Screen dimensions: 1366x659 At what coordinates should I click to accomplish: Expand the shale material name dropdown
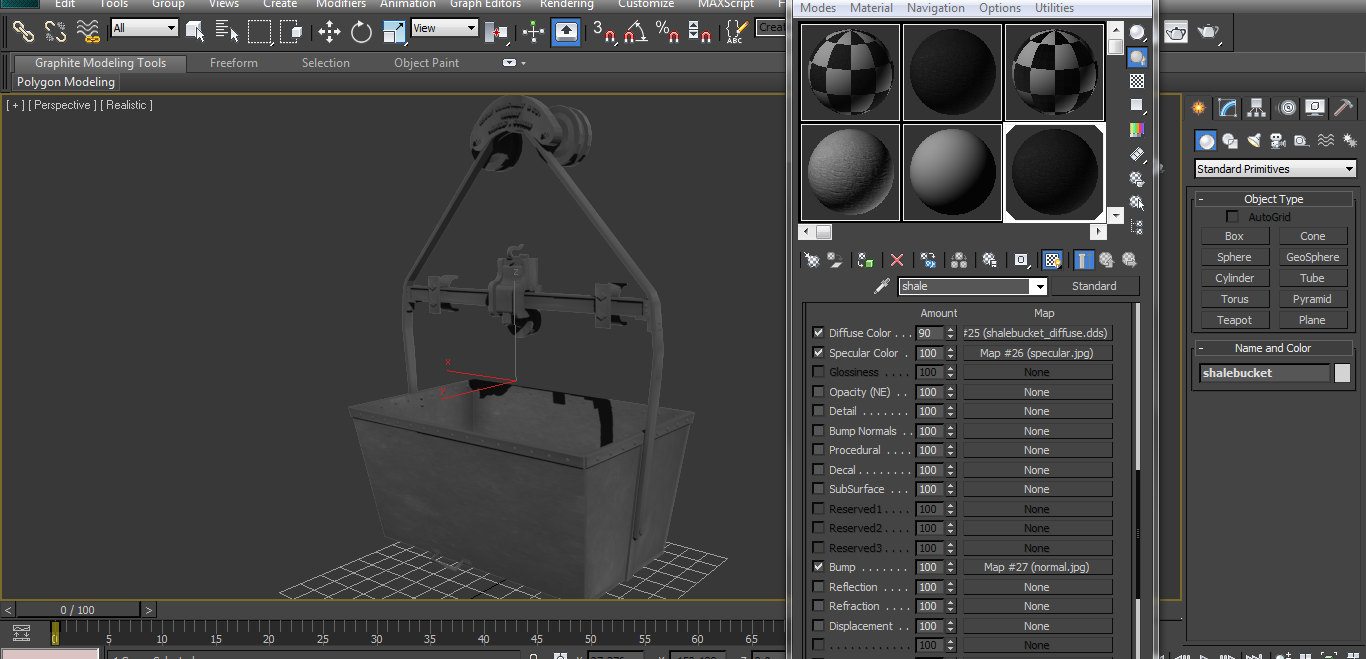1040,287
